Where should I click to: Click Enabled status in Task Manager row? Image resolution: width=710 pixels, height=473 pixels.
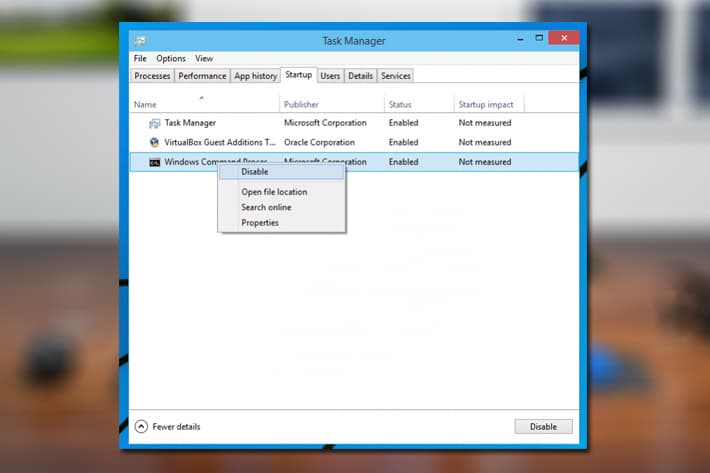(x=403, y=123)
